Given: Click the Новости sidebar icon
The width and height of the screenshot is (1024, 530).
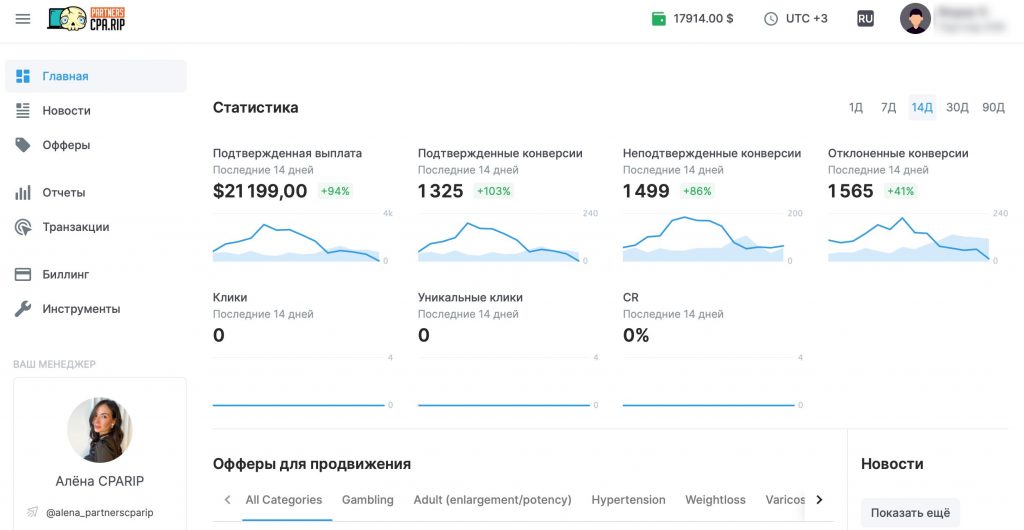Looking at the screenshot, I should point(23,110).
